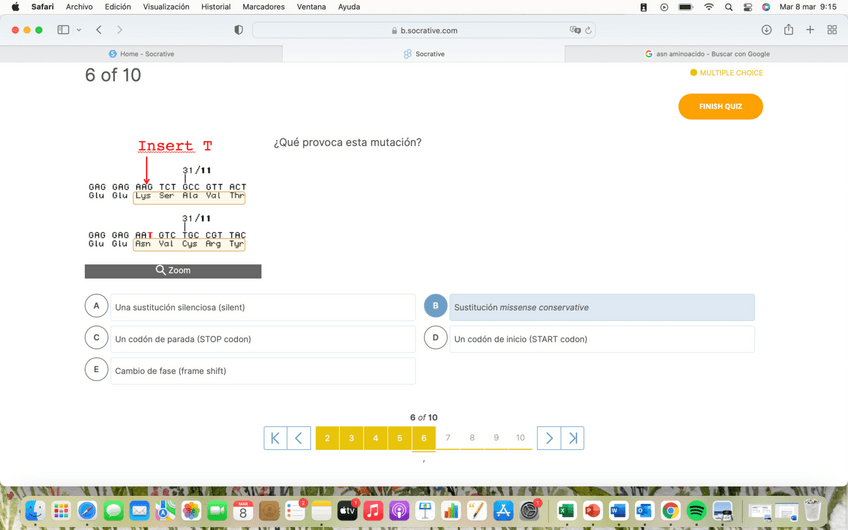Screen dimensions: 848x530
Task: Click the translate page icon in address bar
Action: pyautogui.click(x=575, y=30)
